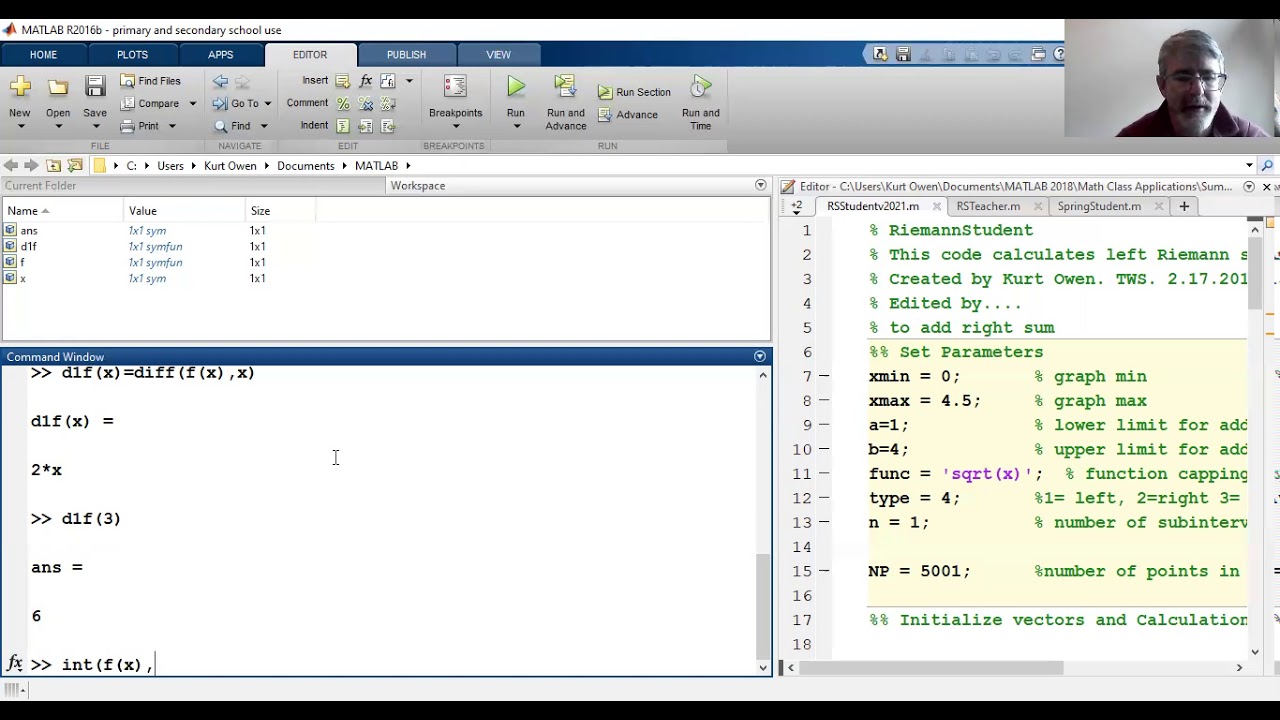Click the New file plus icon

click(x=20, y=88)
